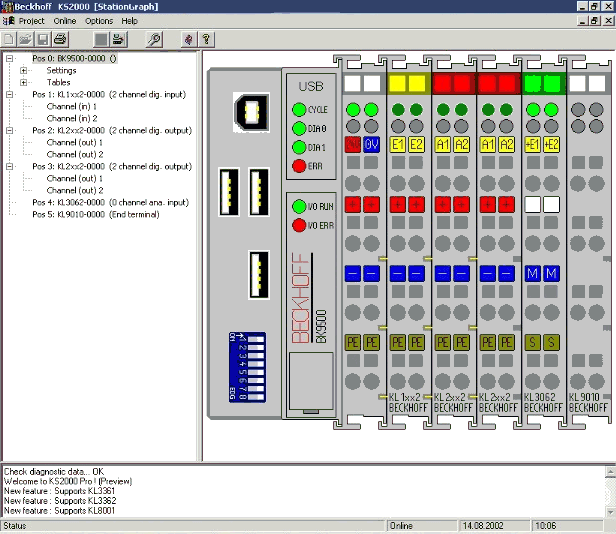Collapse the Pos 1 KL1xx2 node
This screenshot has height=534, width=616.
click(9, 95)
